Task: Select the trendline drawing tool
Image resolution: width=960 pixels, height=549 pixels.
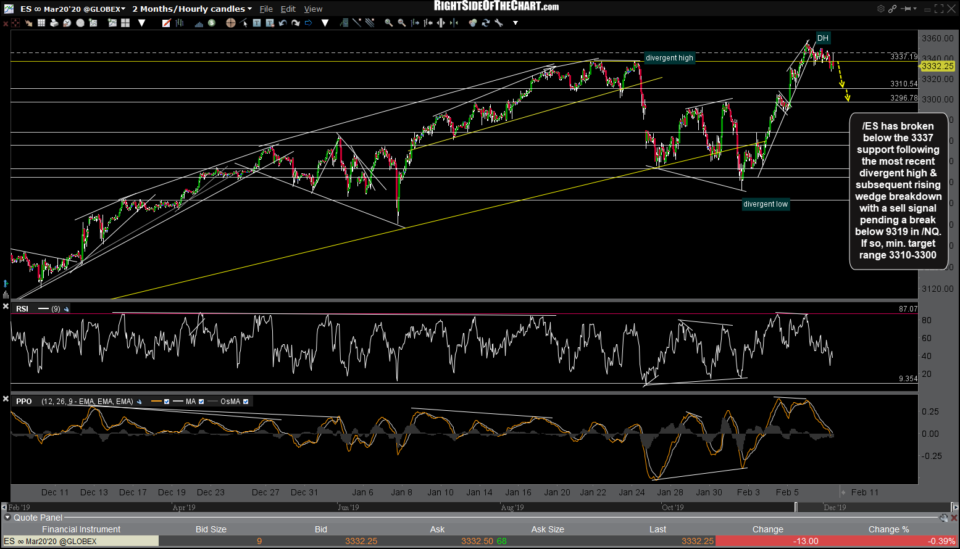Action: pyautogui.click(x=356, y=23)
